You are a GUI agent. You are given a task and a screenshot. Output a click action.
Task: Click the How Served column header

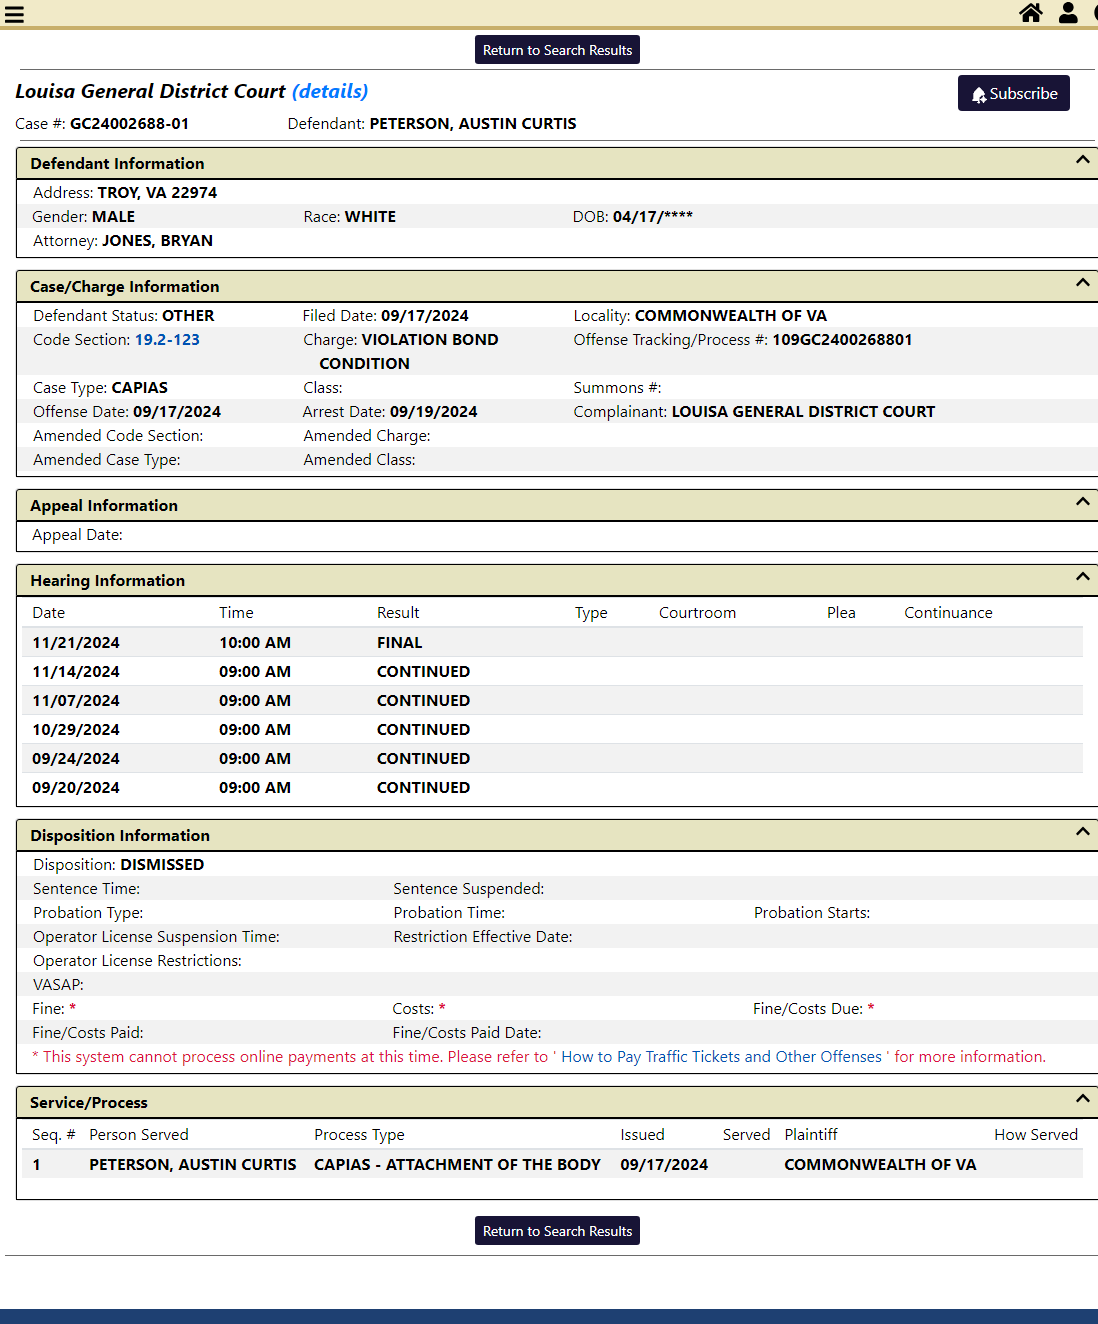pyautogui.click(x=1036, y=1135)
